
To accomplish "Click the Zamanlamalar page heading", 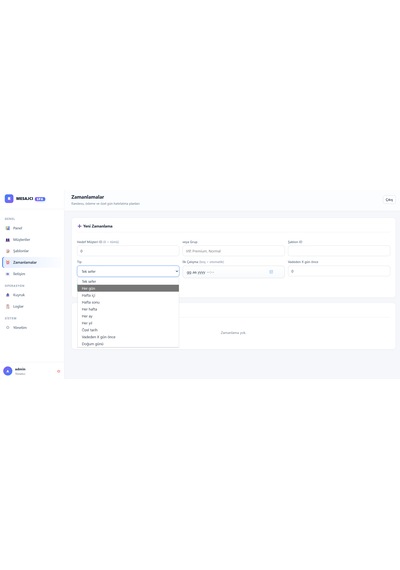I will 88,197.
